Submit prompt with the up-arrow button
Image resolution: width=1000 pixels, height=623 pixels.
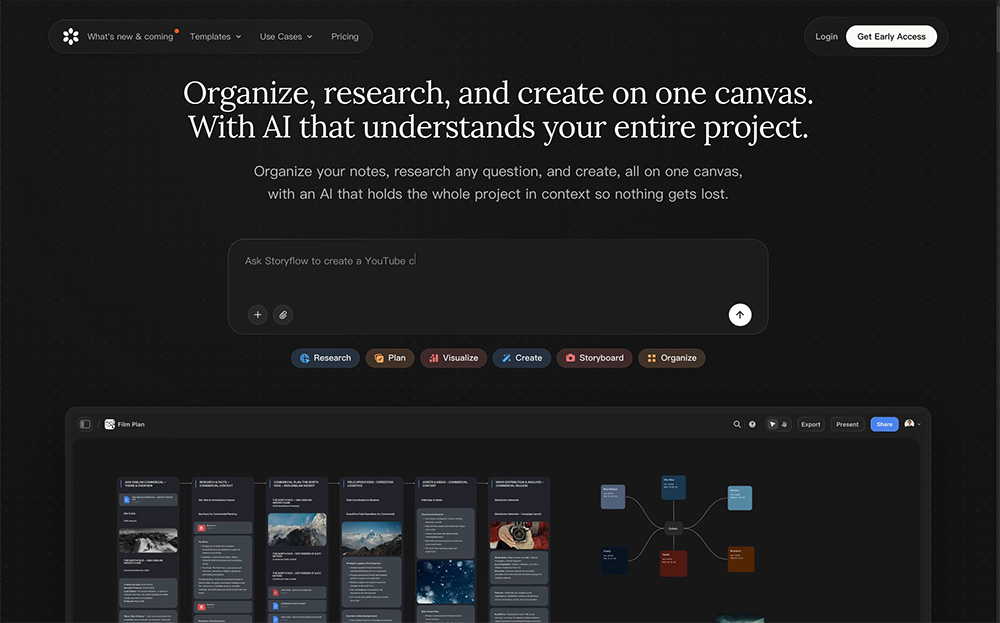point(740,314)
